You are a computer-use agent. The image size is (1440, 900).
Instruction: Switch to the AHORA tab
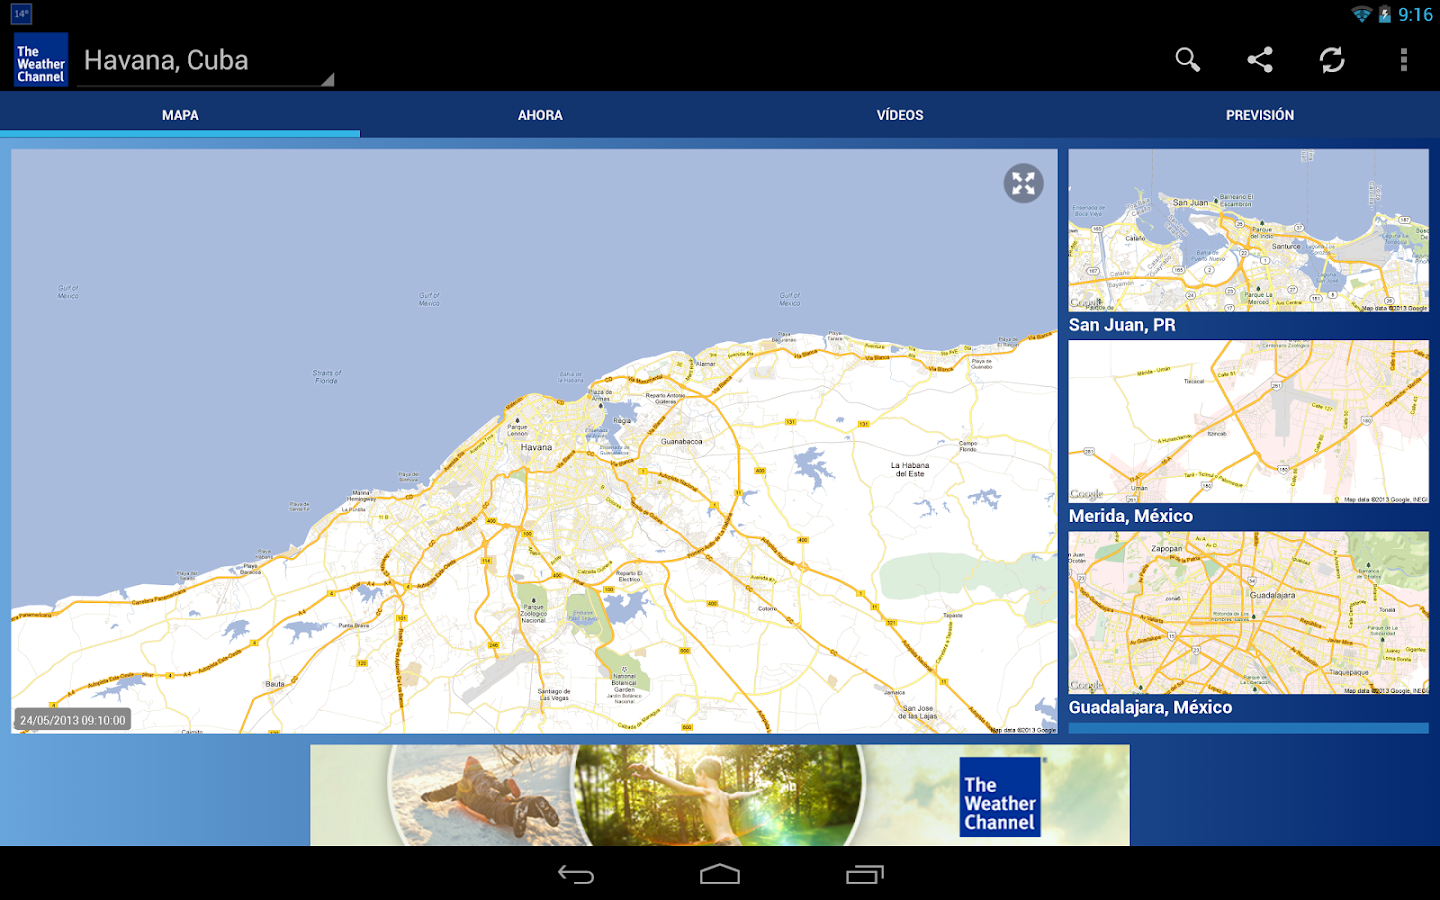pyautogui.click(x=540, y=115)
